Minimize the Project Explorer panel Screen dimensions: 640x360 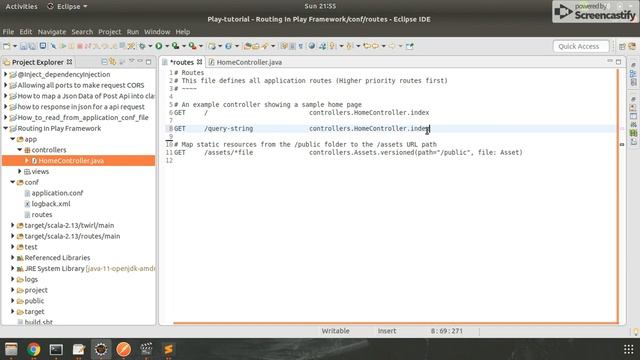click(140, 62)
